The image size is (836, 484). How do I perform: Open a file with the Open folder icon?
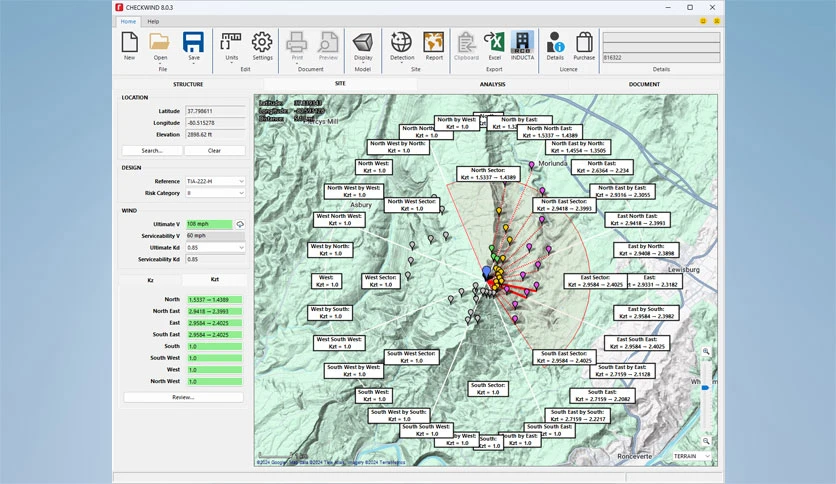pyautogui.click(x=159, y=42)
